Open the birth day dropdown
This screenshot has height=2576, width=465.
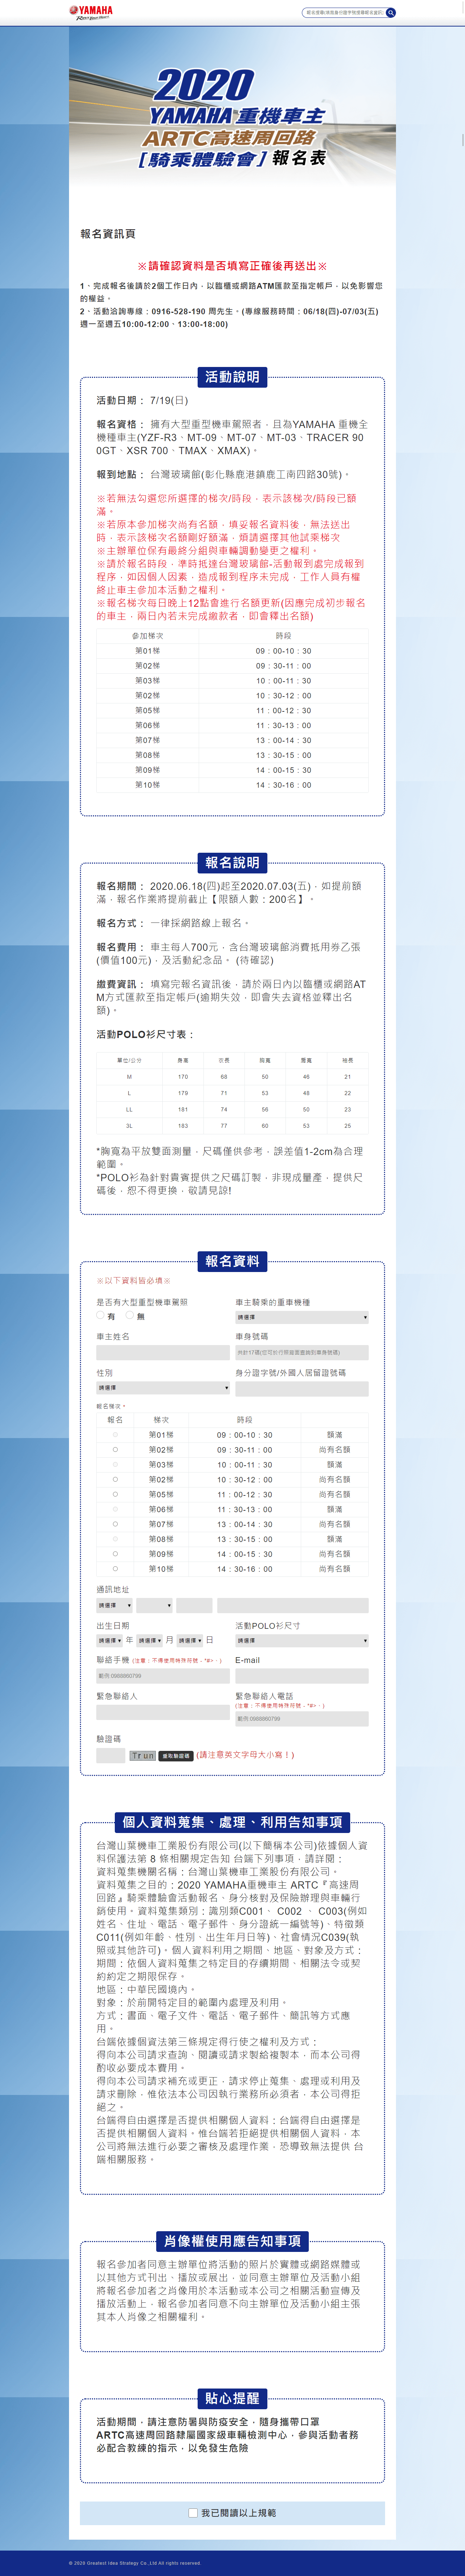click(x=190, y=1641)
